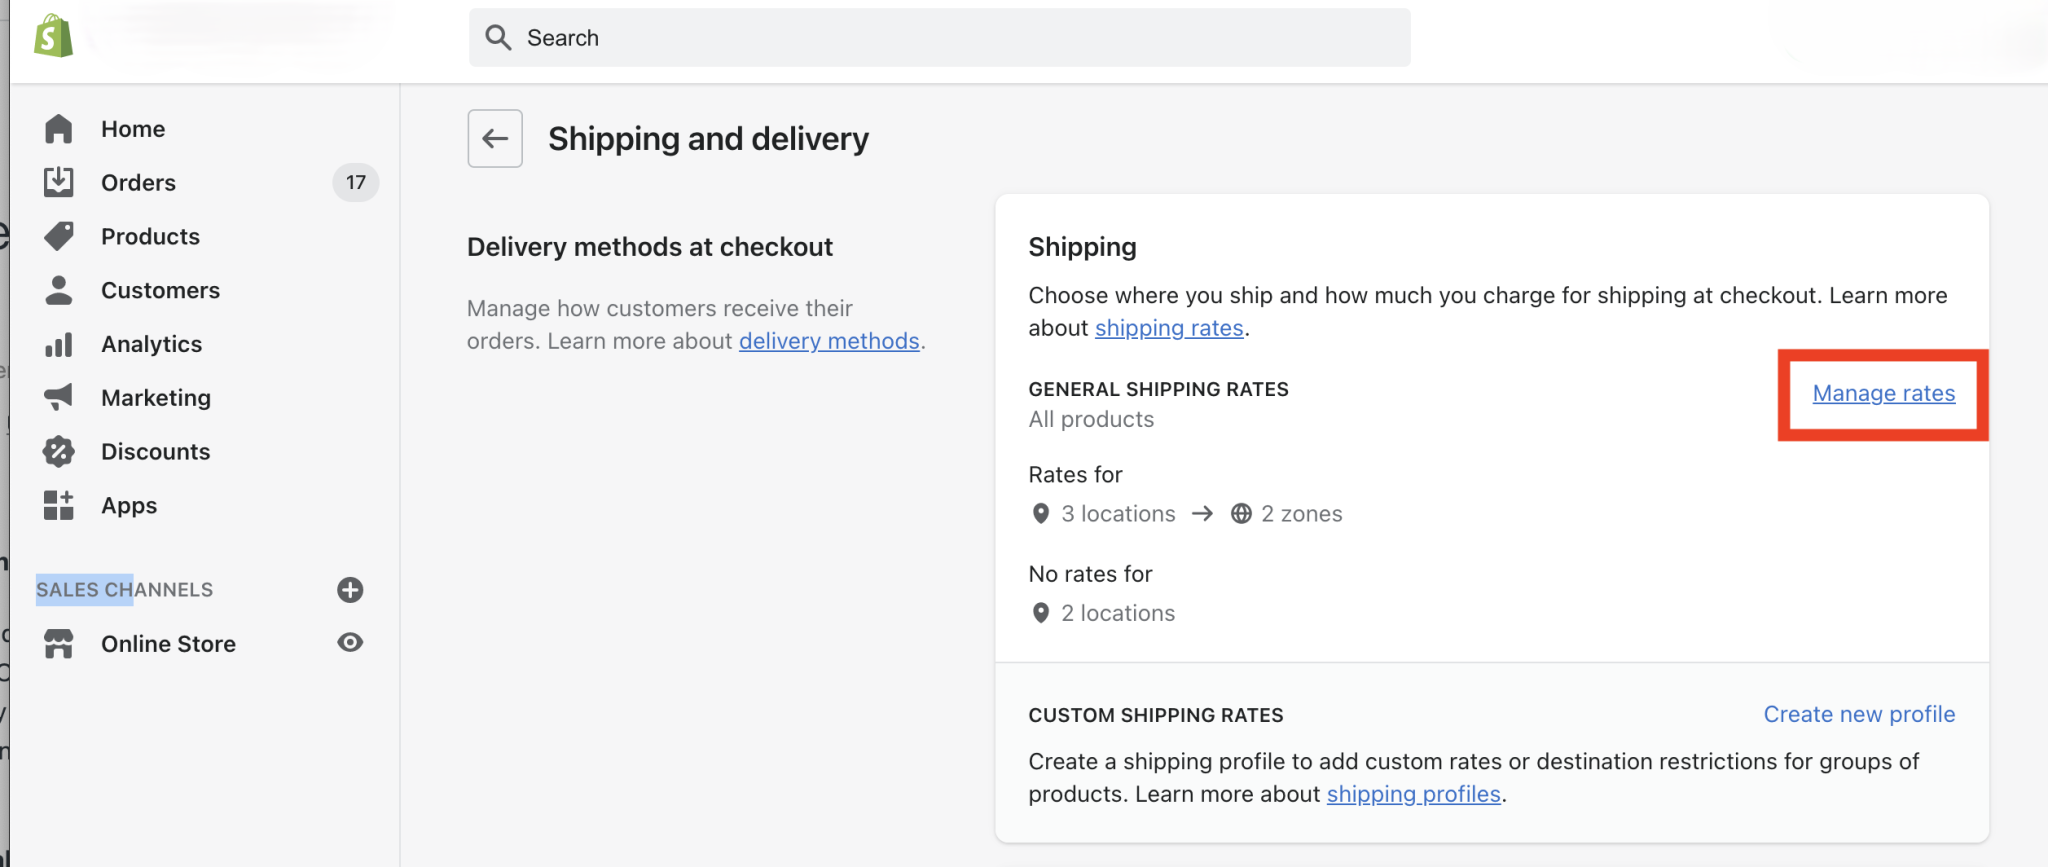Open the shipping profiles help link
The height and width of the screenshot is (867, 2048).
click(1414, 794)
